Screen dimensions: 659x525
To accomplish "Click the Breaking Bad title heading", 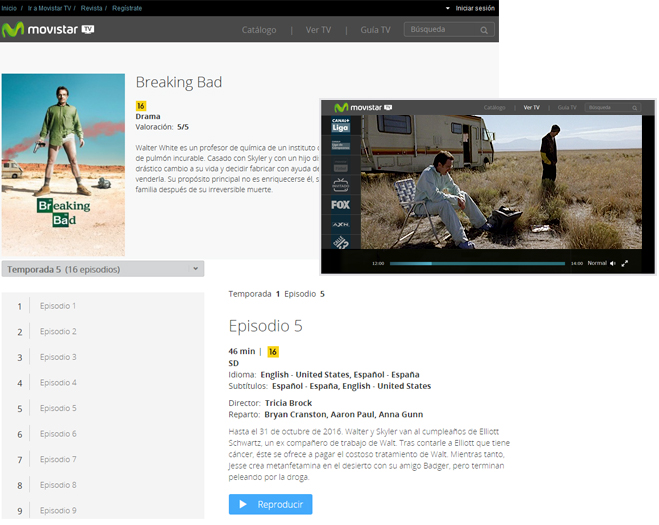I will point(179,82).
